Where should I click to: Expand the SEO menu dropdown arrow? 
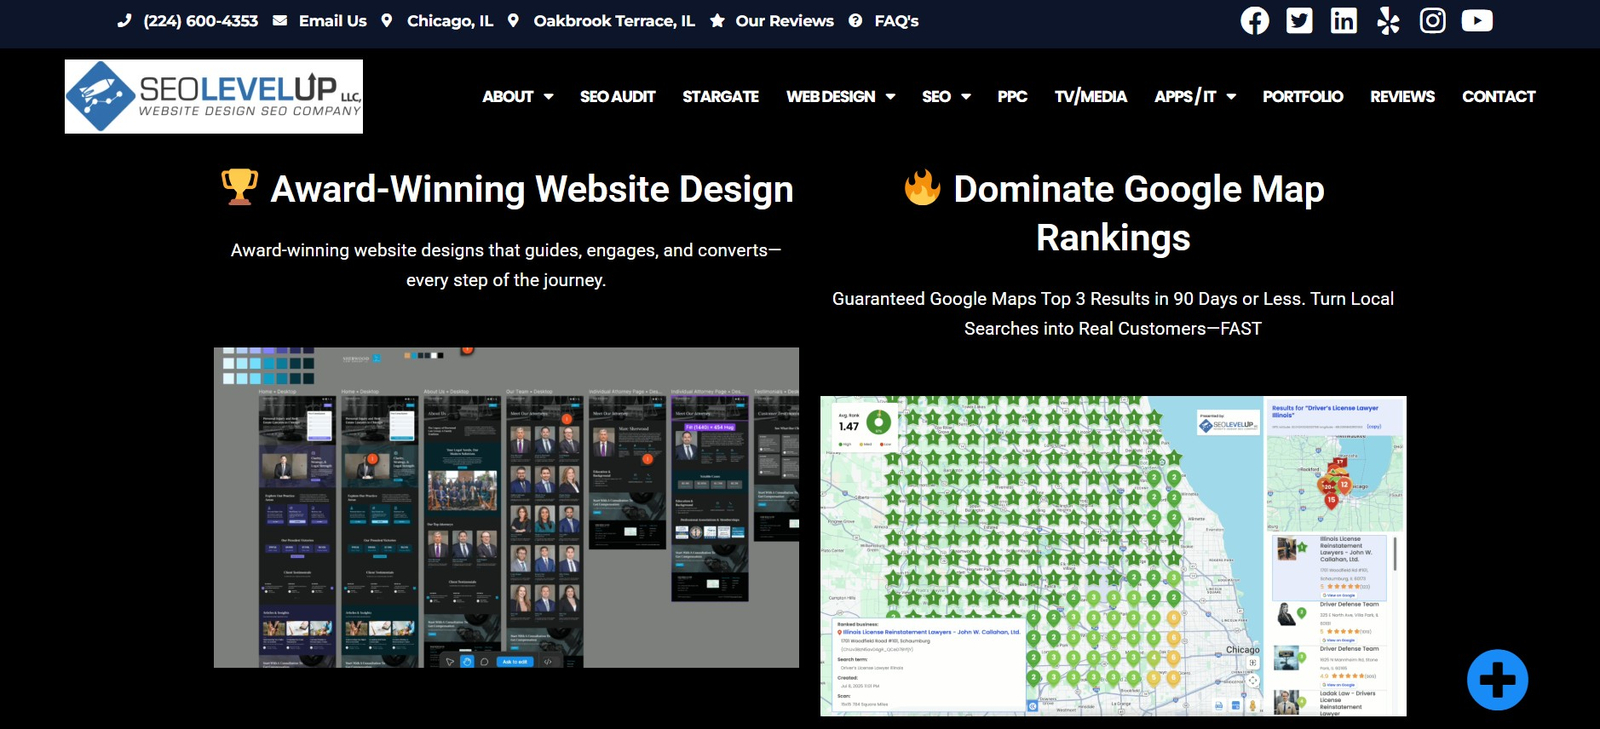966,97
